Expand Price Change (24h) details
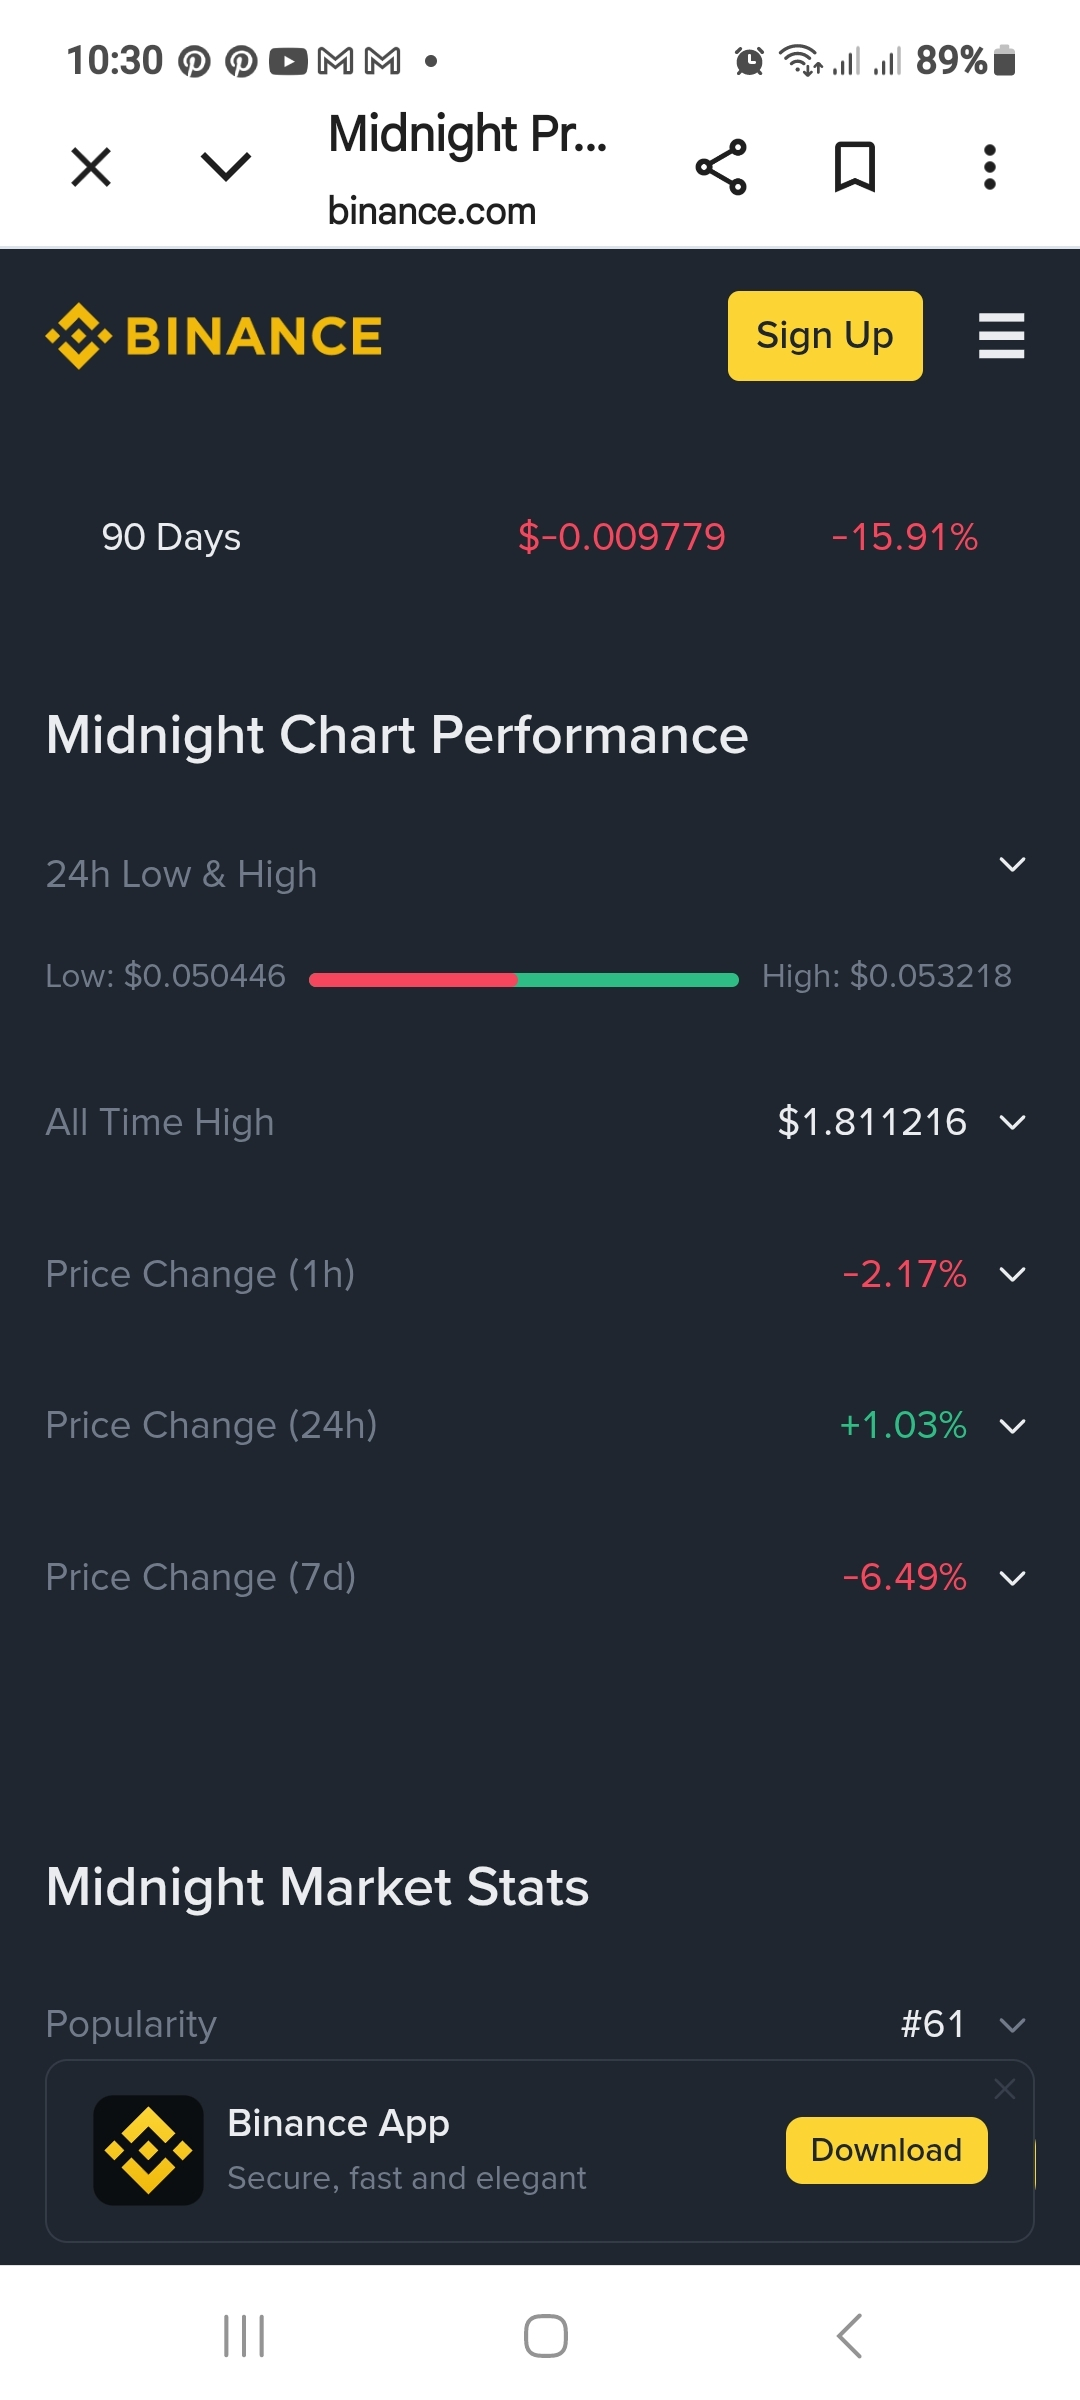Screen dimensions: 1080x2400 [x=1012, y=1427]
